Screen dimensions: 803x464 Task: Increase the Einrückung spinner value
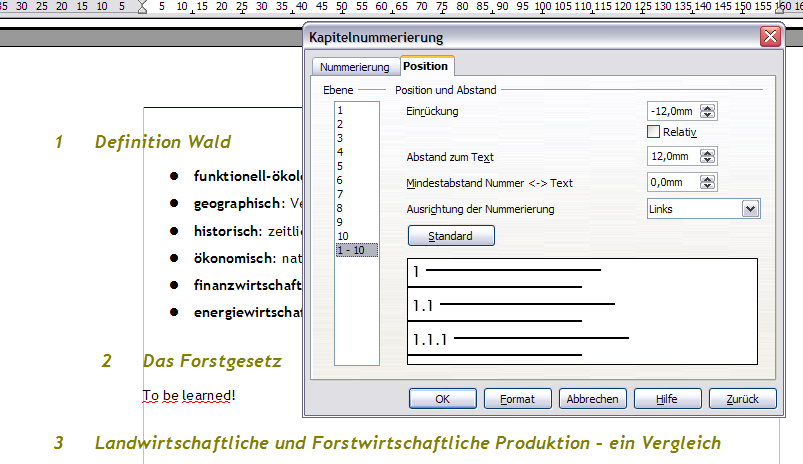pos(708,107)
